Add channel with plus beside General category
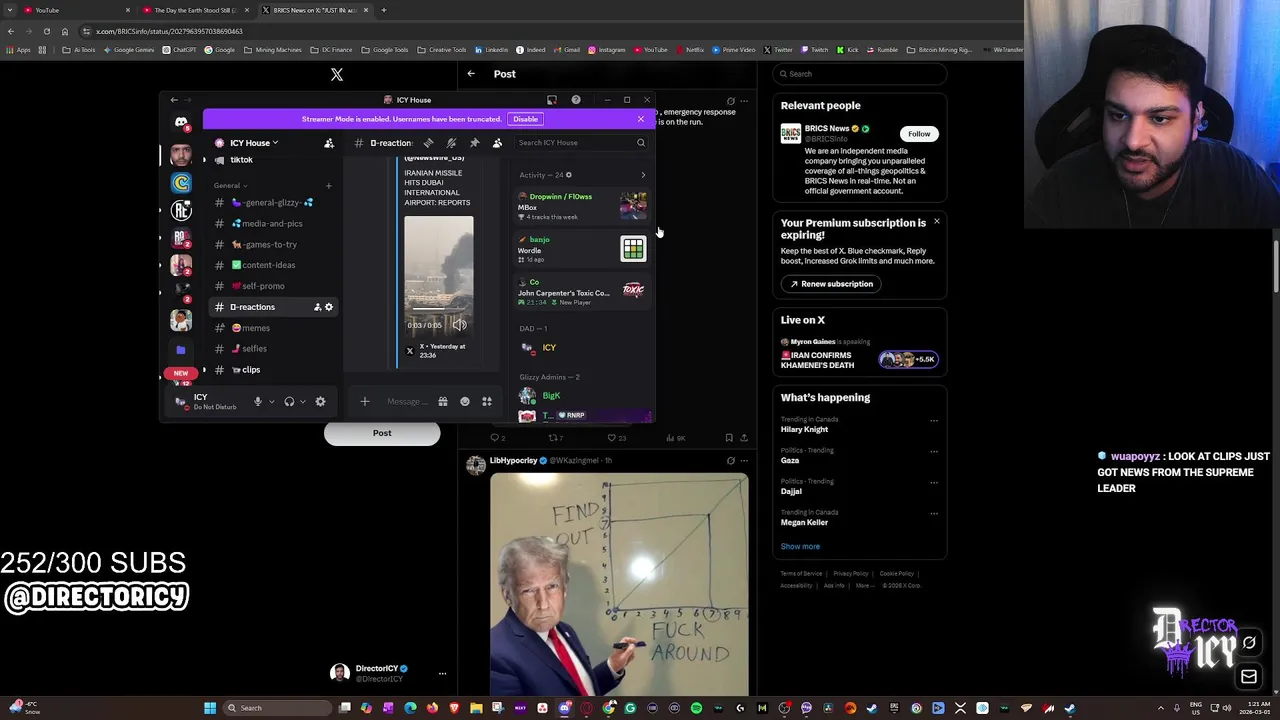This screenshot has height=720, width=1280. click(x=328, y=186)
